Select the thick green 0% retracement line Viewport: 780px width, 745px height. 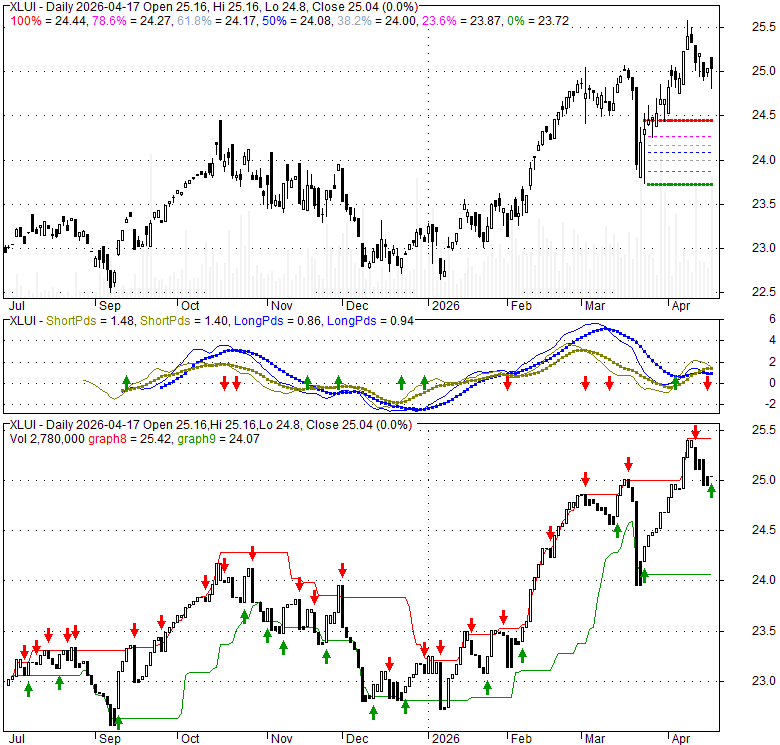pyautogui.click(x=680, y=185)
